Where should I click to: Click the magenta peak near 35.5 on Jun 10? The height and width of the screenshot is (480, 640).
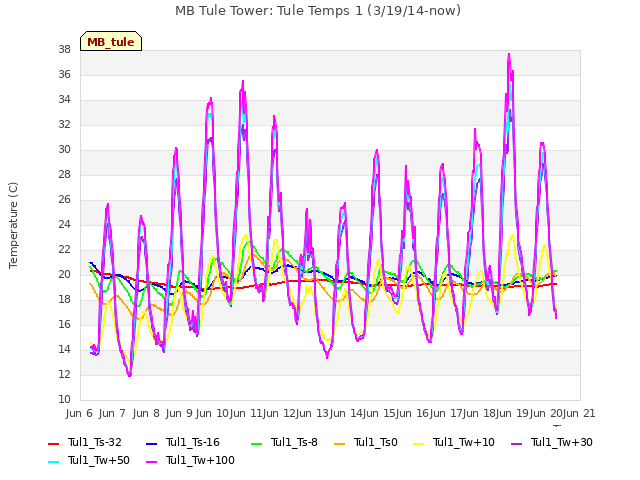point(243,81)
